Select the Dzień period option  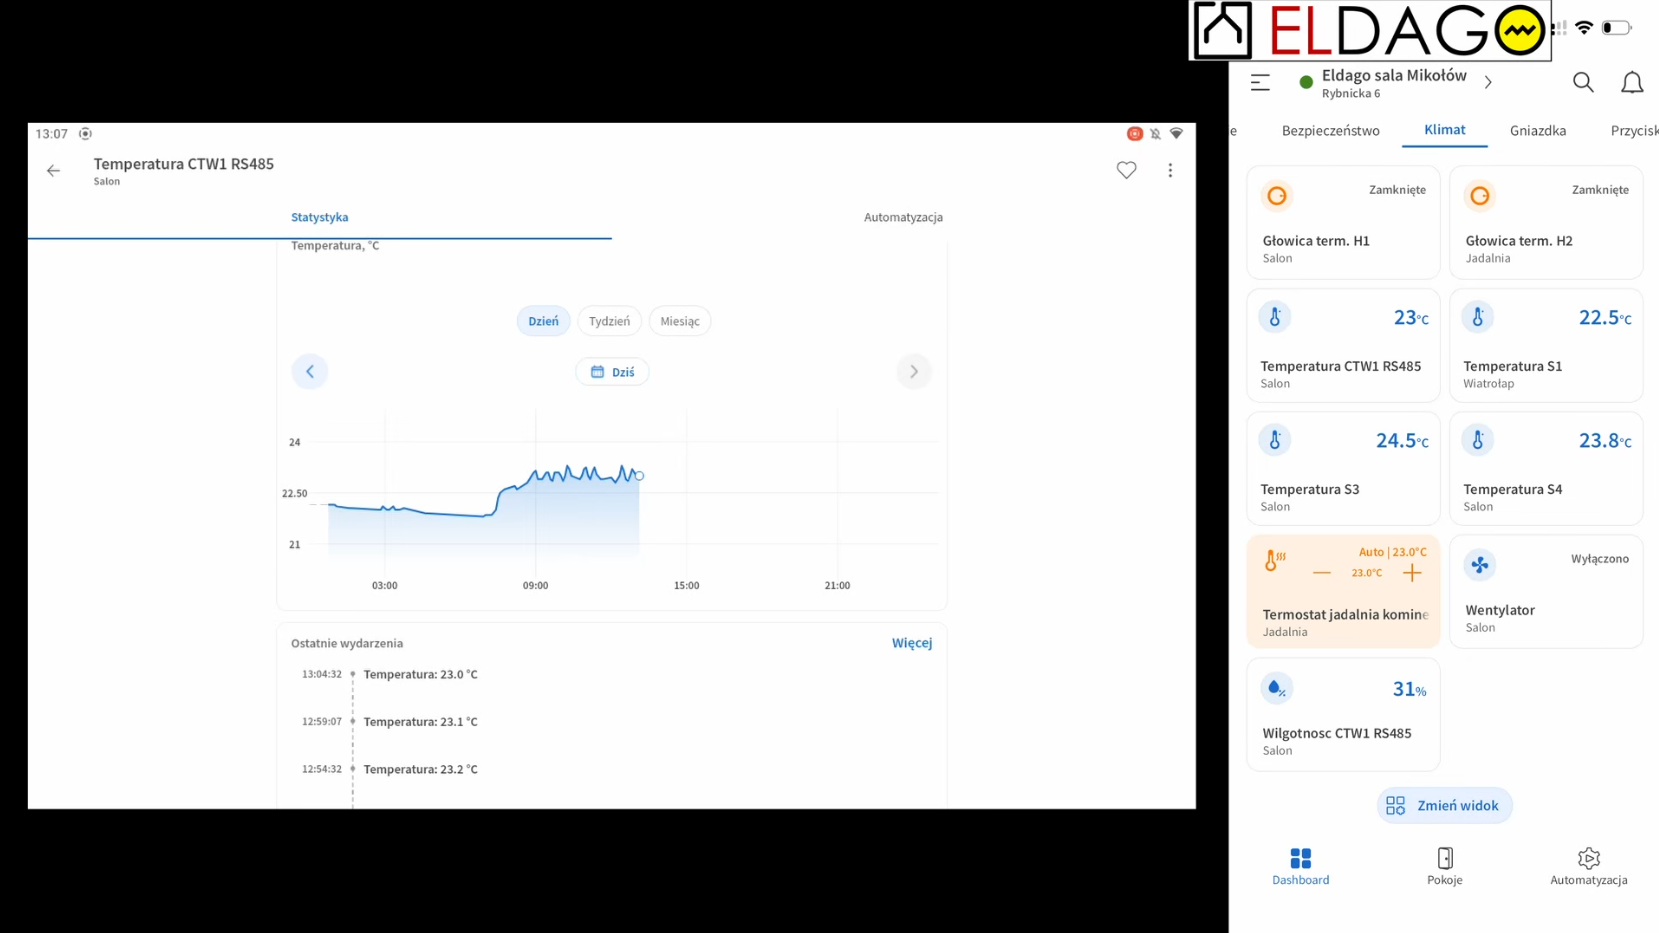tap(543, 321)
